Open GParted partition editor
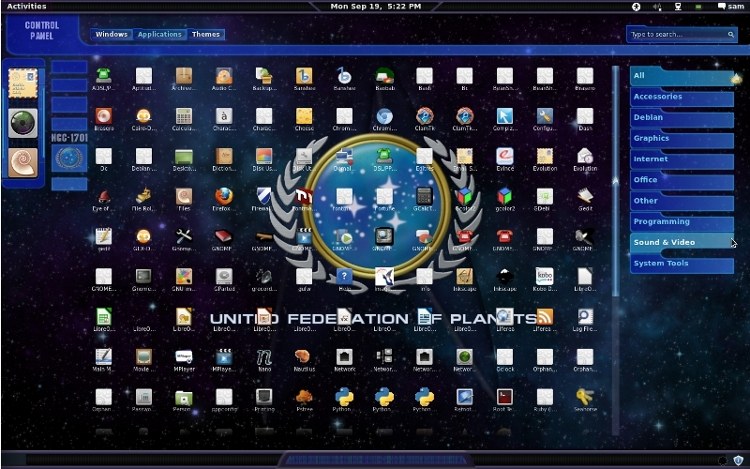 coord(224,277)
